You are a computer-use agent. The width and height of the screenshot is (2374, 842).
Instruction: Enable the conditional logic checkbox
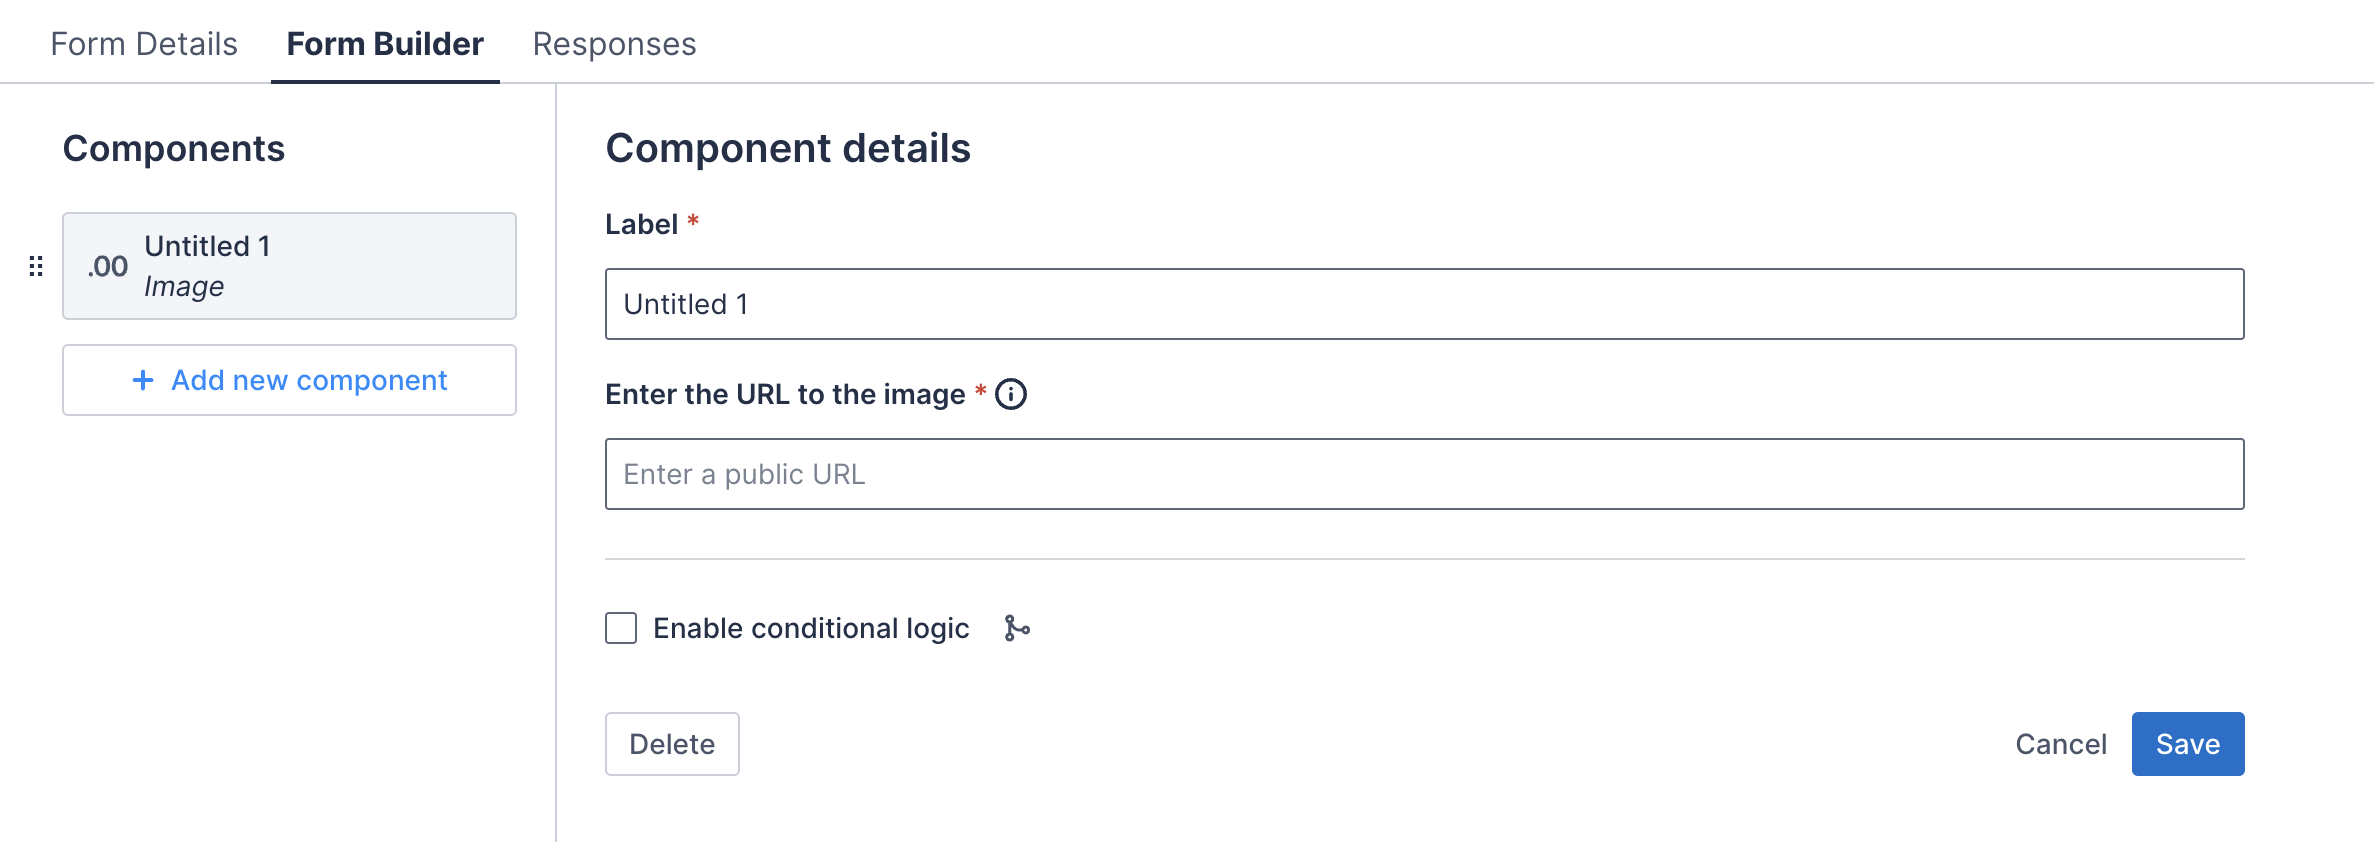[x=620, y=628]
